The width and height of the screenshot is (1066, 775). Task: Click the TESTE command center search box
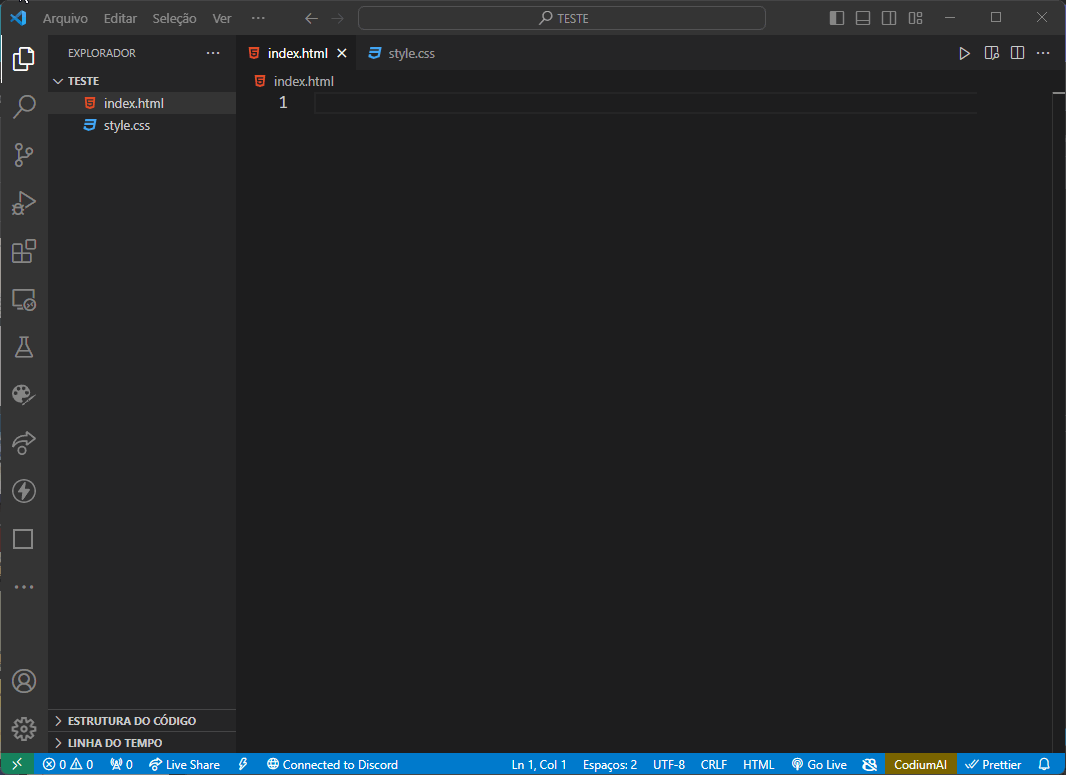point(562,18)
